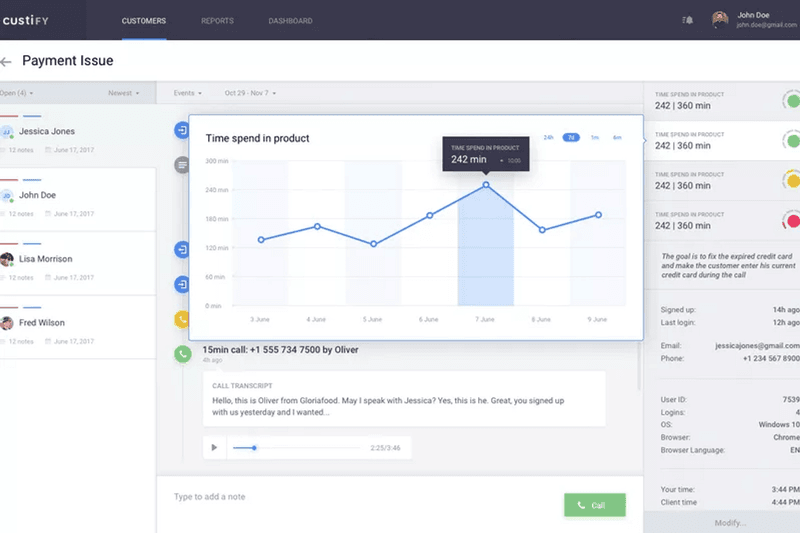This screenshot has height=533, width=800.
Task: Click the audio playback progress slider
Action: tap(296, 448)
